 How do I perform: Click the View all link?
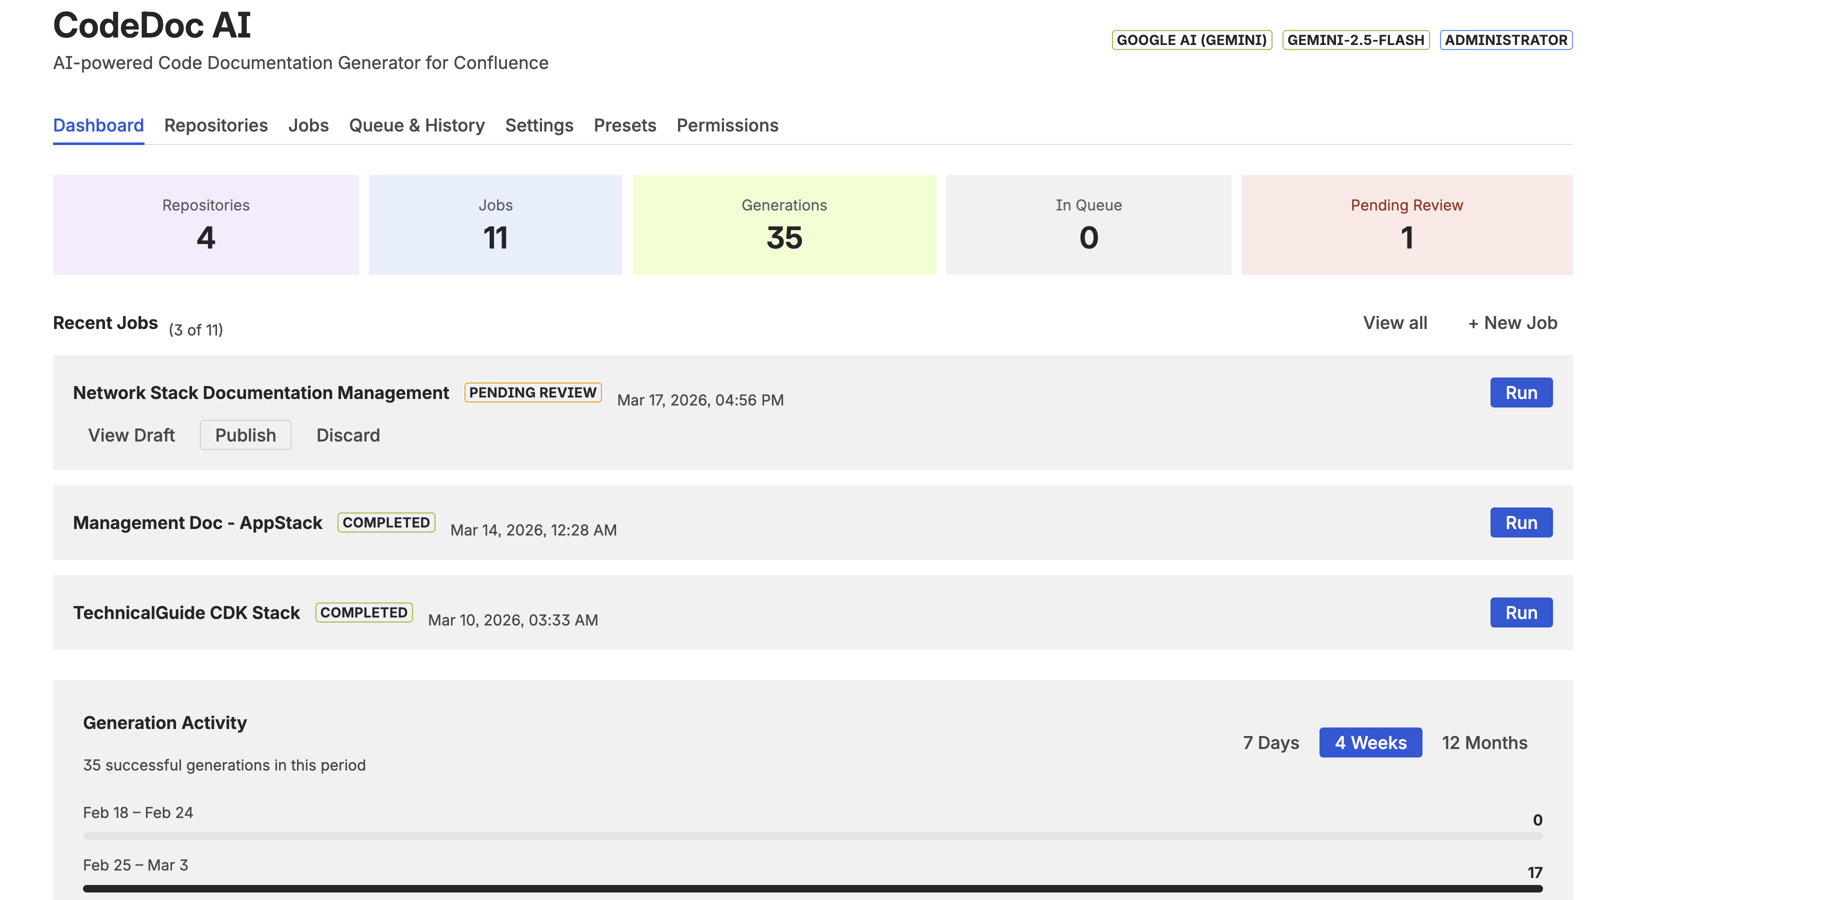click(x=1394, y=322)
